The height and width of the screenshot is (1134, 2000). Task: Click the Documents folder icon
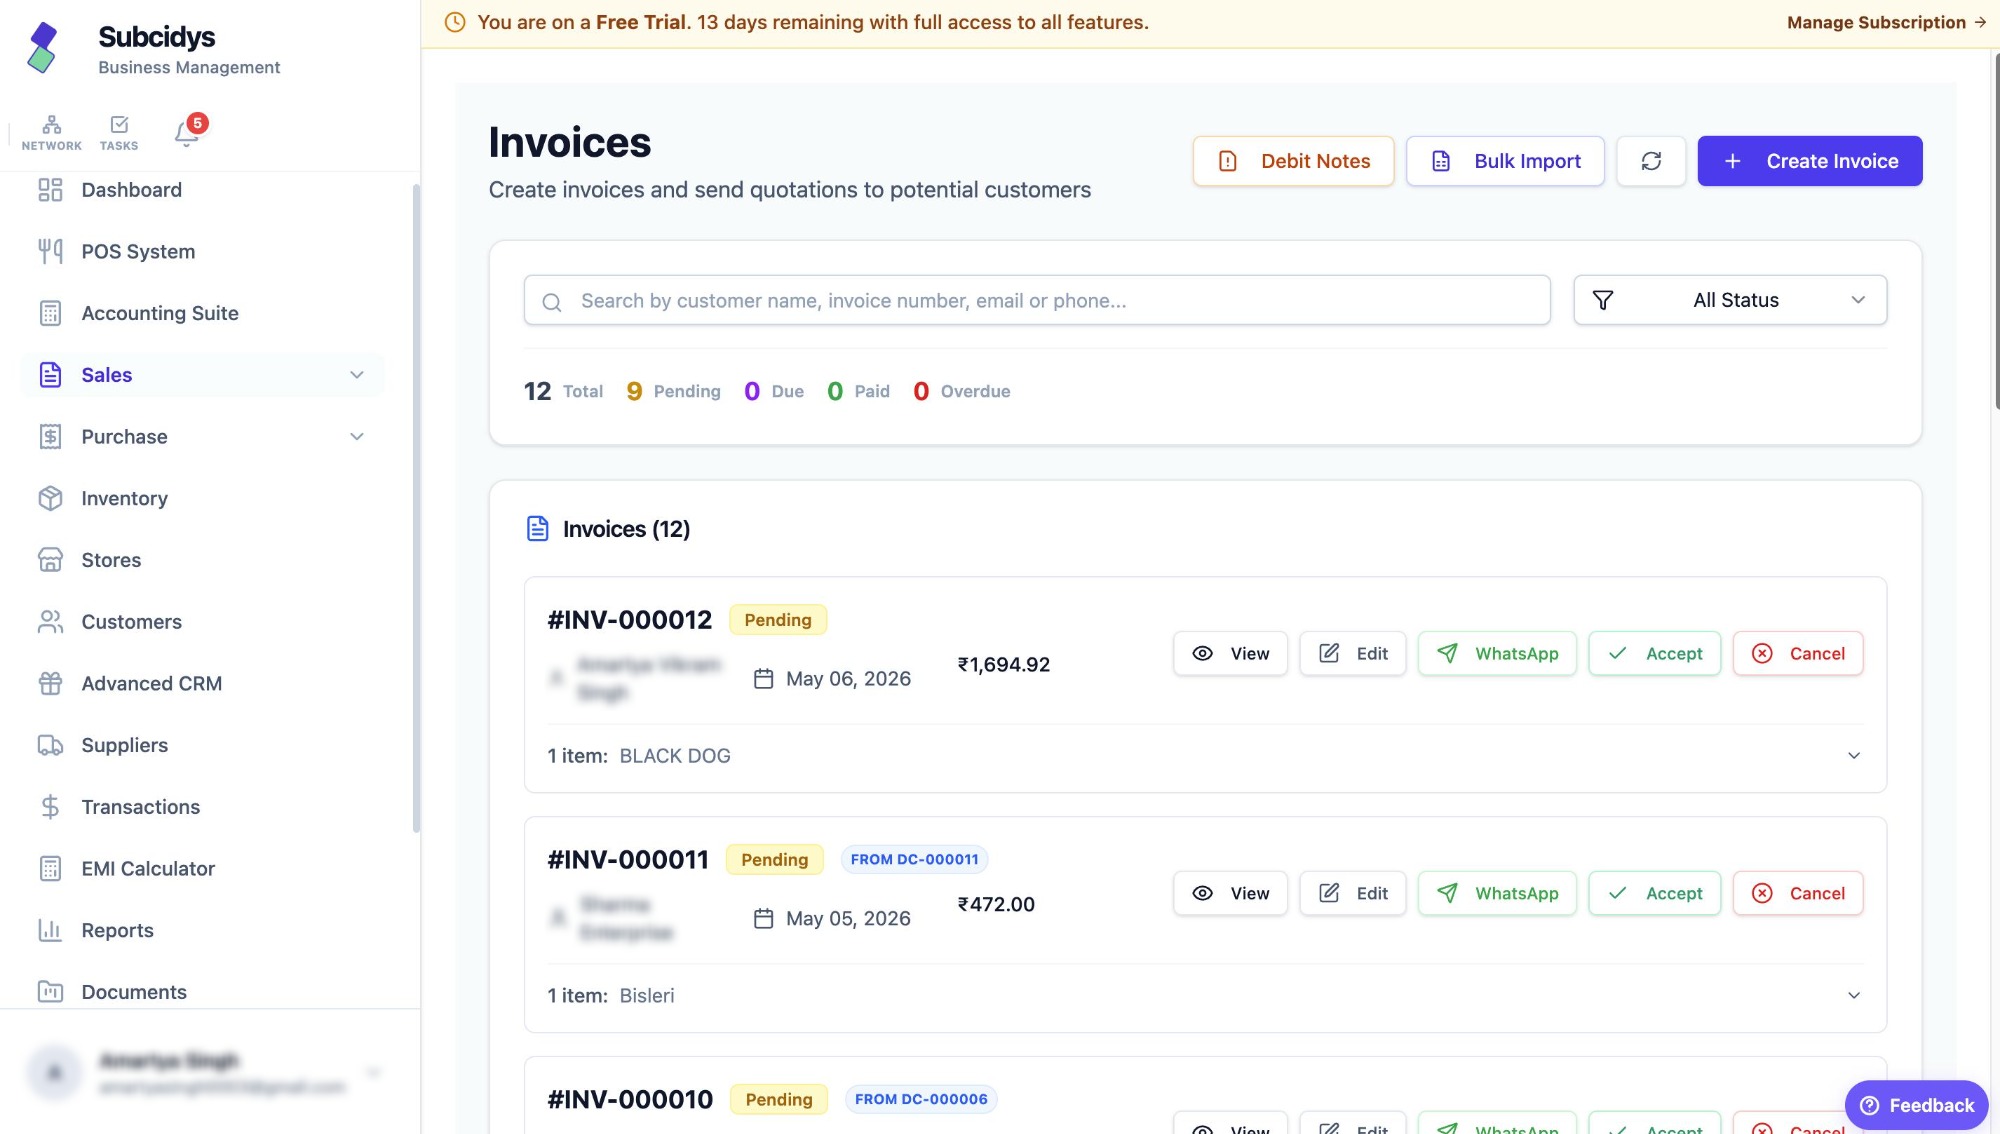click(50, 992)
